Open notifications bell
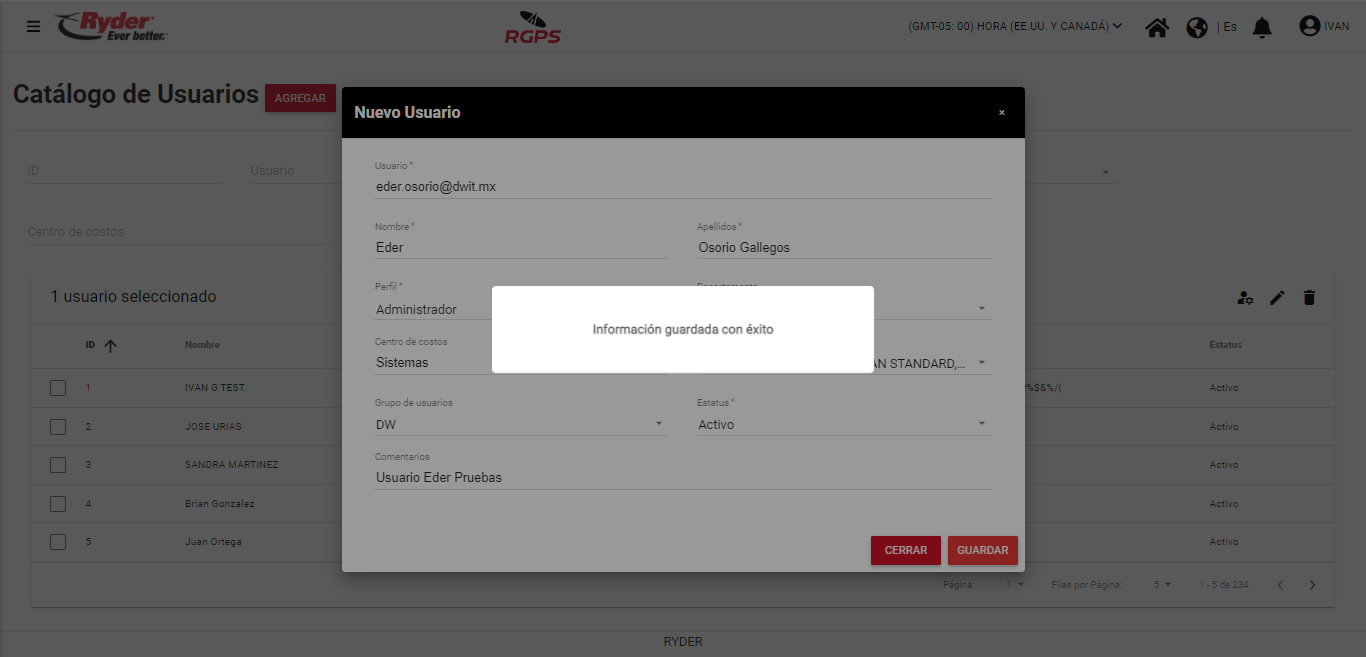 pos(1262,27)
